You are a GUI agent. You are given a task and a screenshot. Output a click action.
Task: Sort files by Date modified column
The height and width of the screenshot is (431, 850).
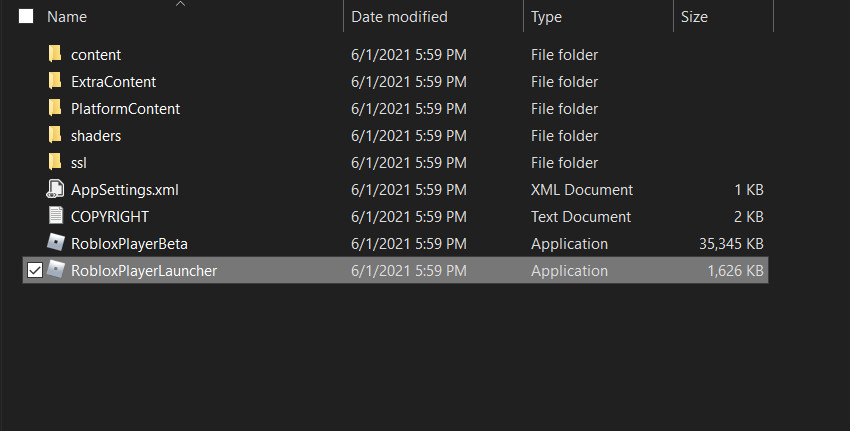pyautogui.click(x=399, y=17)
